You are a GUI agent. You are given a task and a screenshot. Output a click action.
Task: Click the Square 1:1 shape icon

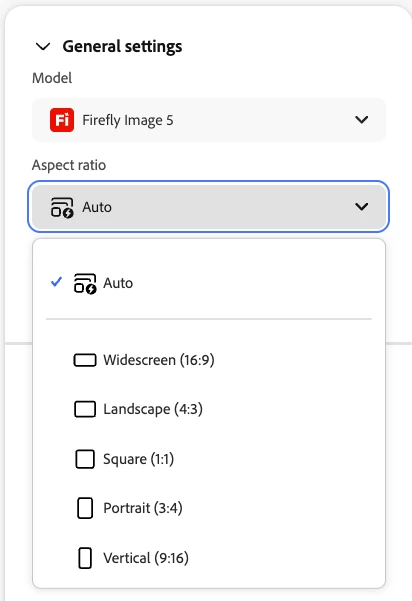(85, 459)
